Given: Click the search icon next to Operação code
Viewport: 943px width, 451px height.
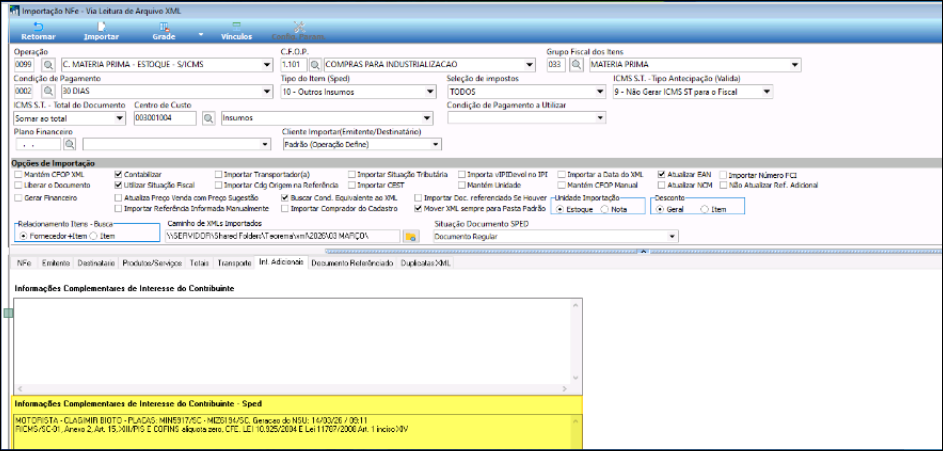Looking at the screenshot, I should coord(47,66).
